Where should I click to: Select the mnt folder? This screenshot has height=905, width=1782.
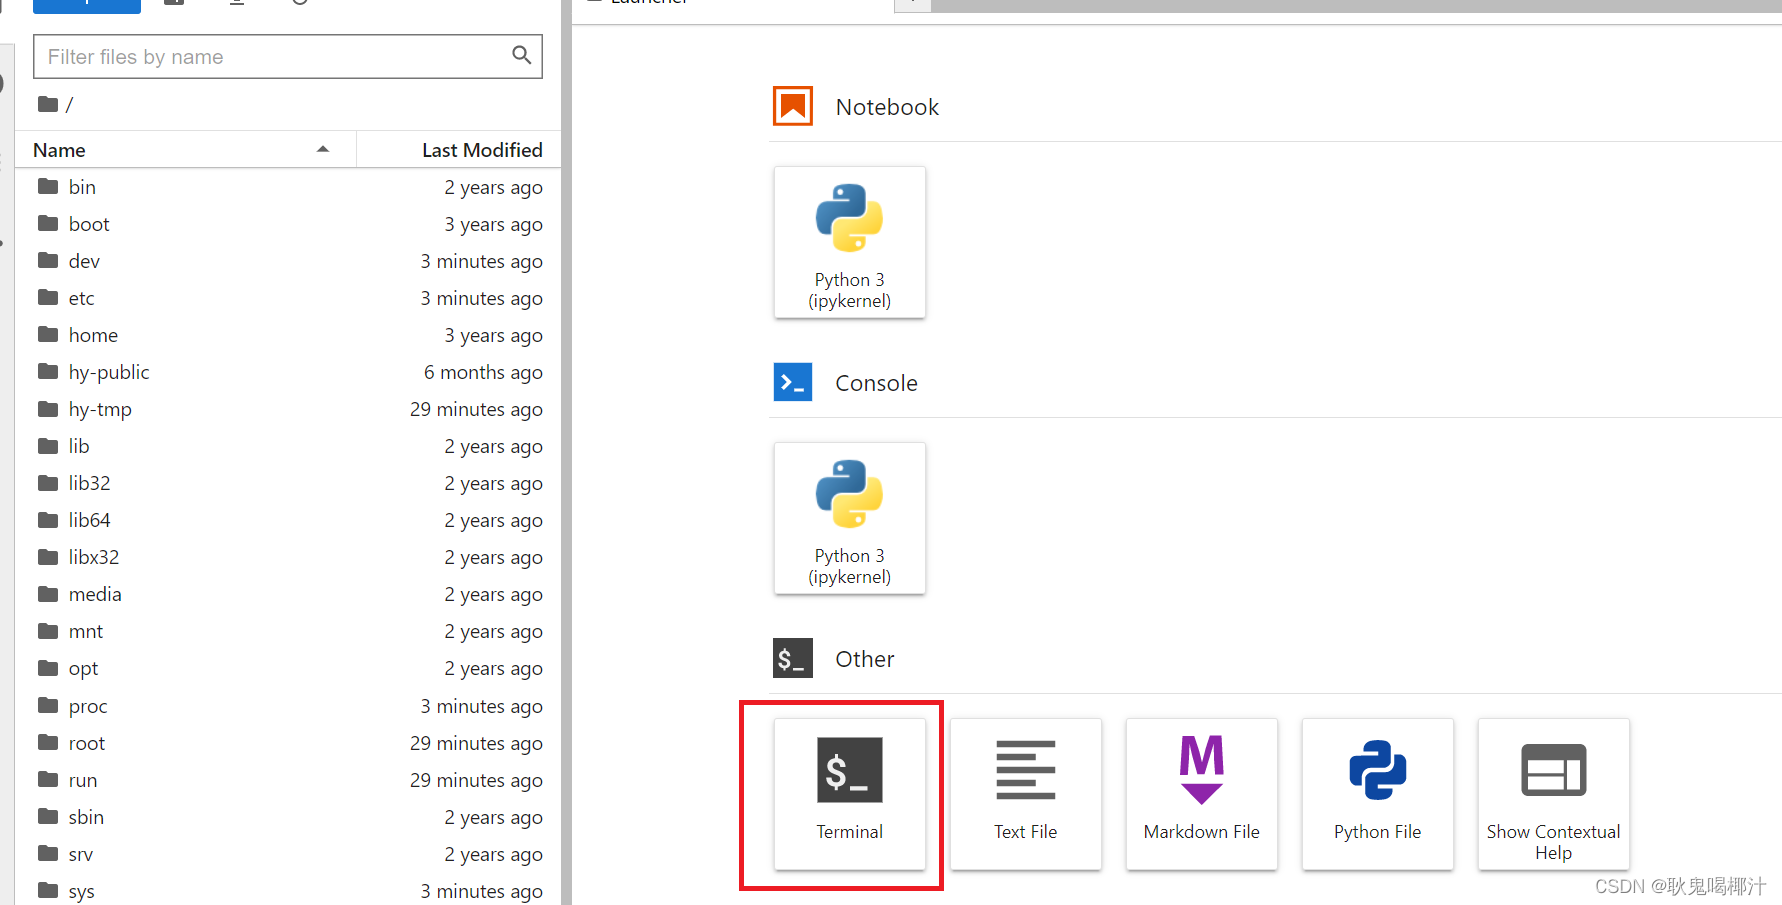click(288, 631)
